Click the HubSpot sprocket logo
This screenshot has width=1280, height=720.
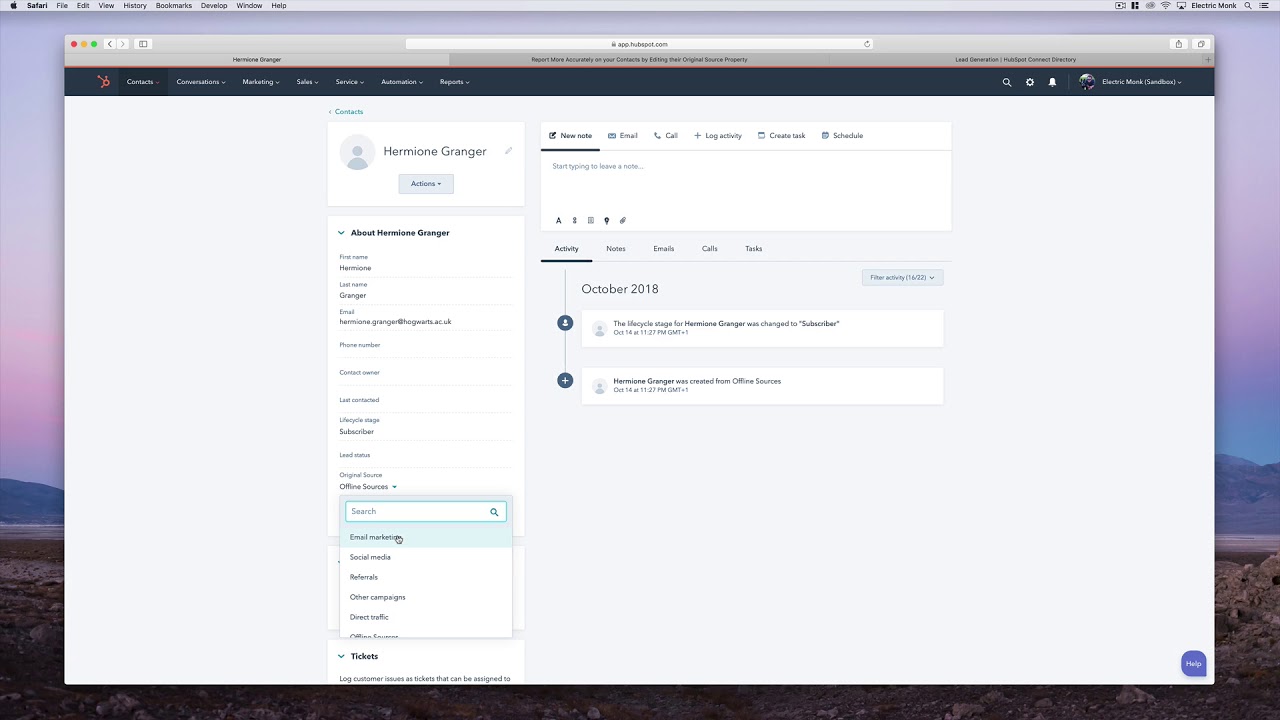point(104,82)
